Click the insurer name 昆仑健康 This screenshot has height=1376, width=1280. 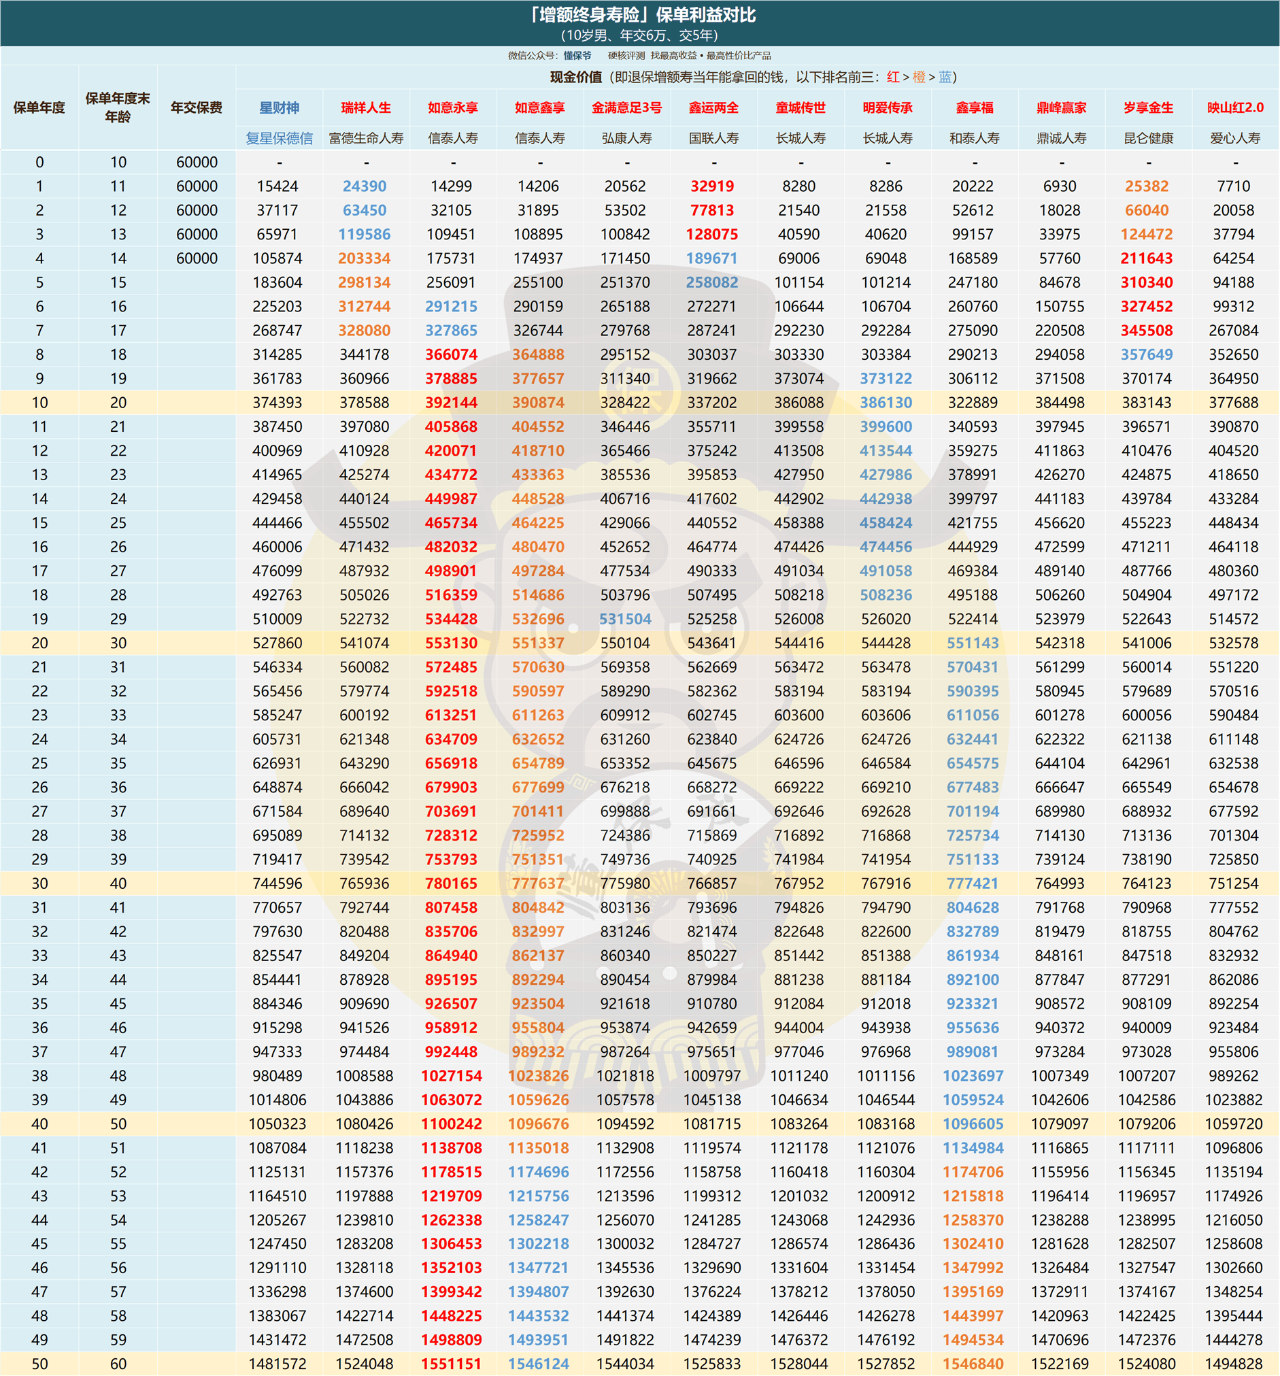[1148, 138]
